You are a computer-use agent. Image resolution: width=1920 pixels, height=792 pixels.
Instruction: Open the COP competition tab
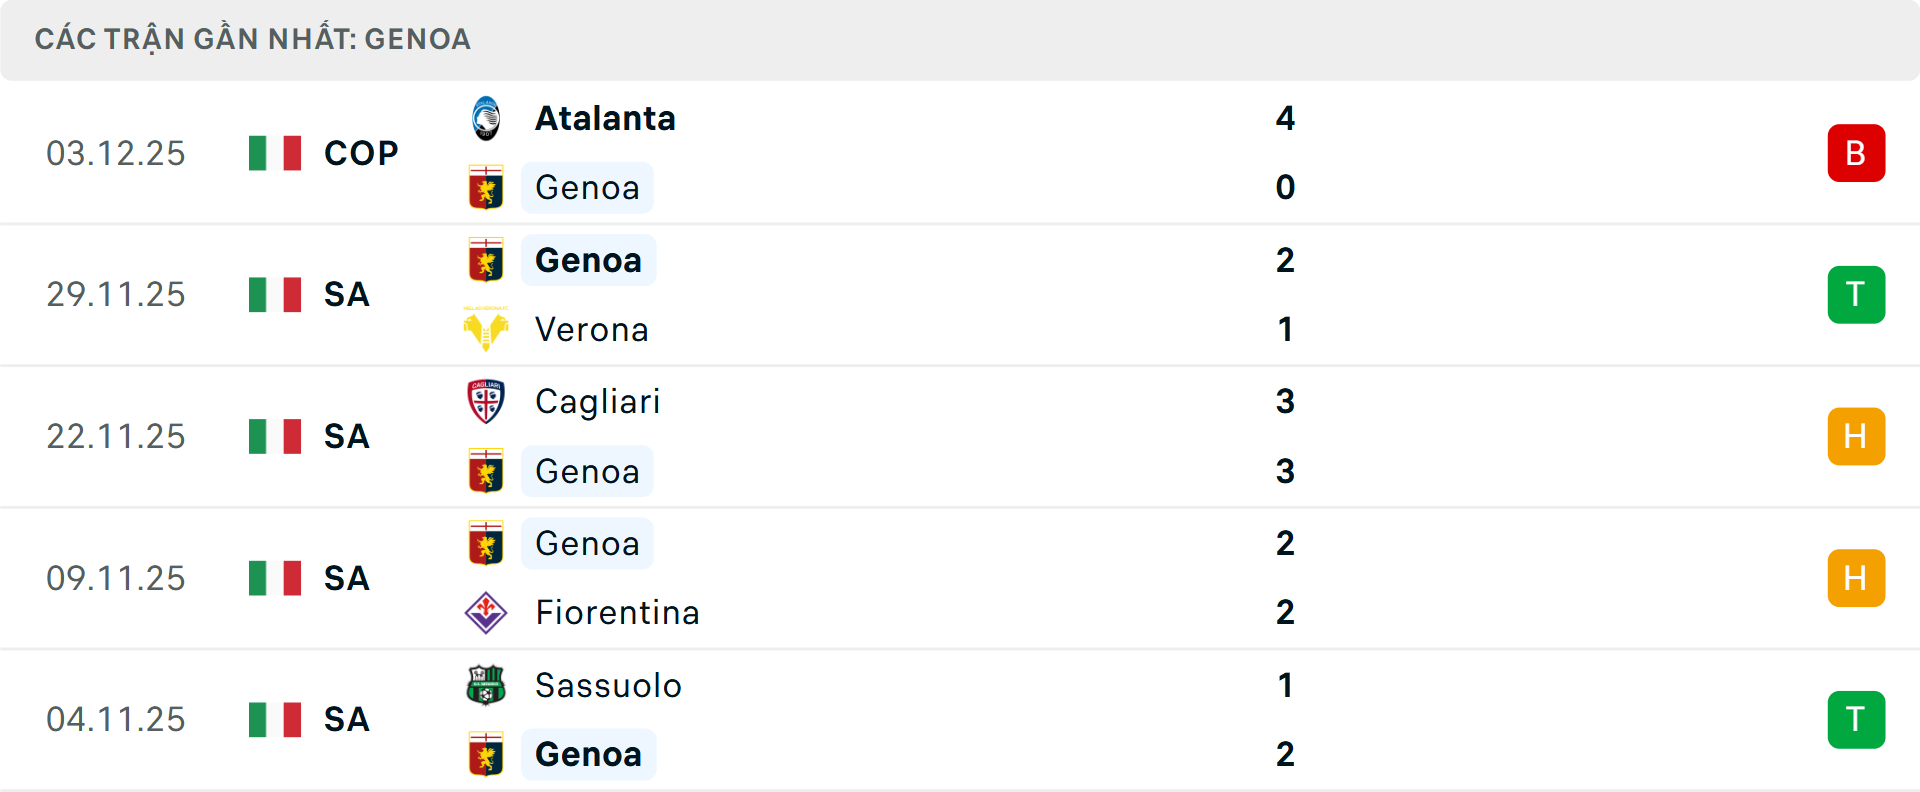point(359,153)
